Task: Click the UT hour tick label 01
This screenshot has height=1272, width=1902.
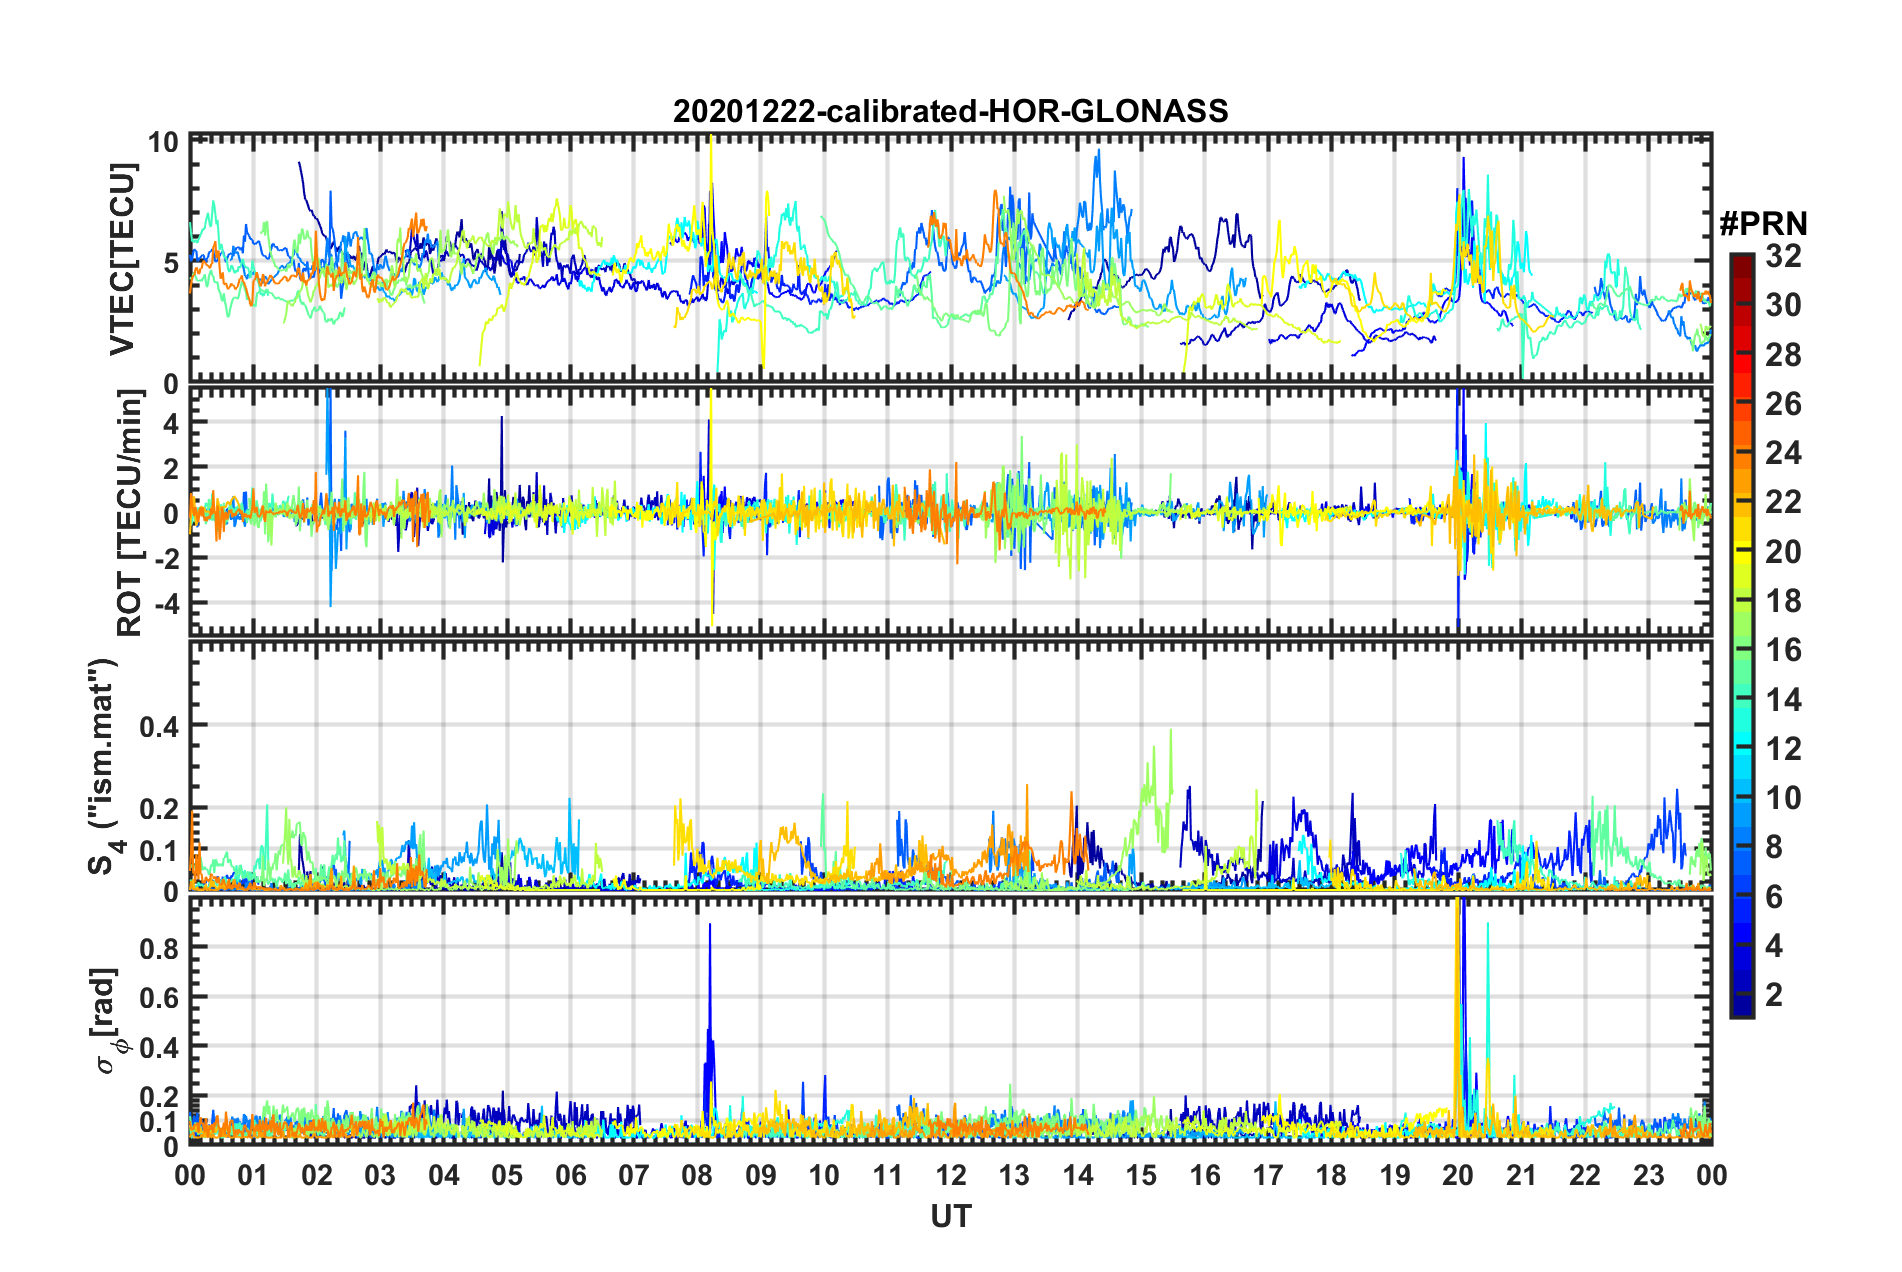Action: (253, 1175)
